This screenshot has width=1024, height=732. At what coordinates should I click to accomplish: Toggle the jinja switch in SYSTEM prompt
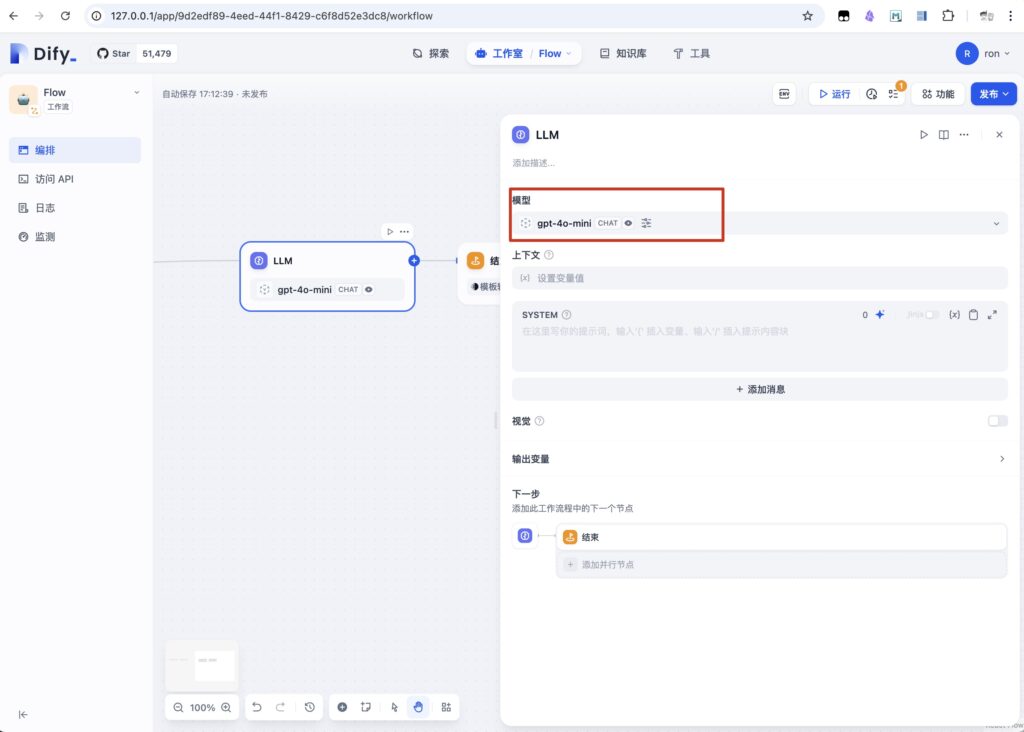[931, 315]
